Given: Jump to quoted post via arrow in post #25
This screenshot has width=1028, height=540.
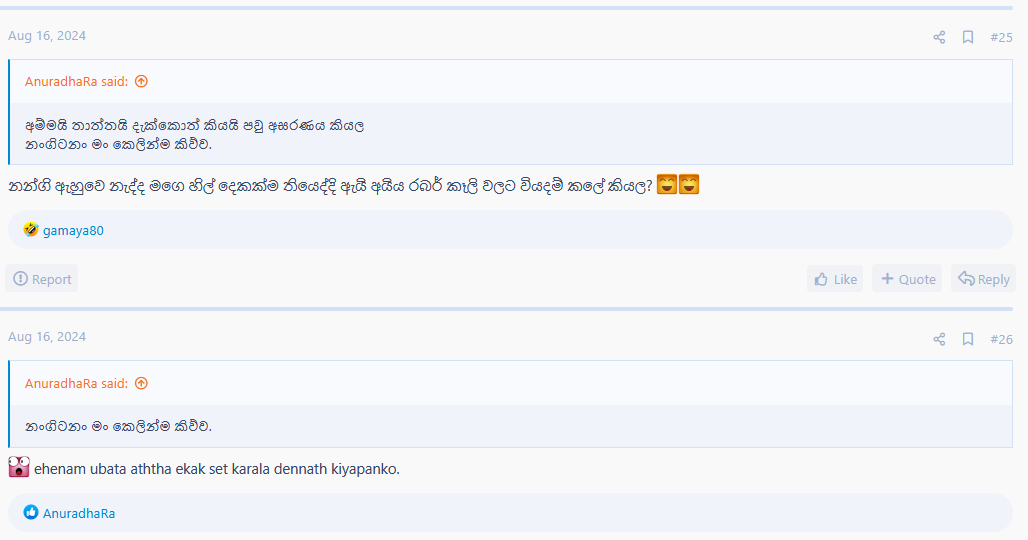Looking at the screenshot, I should tap(141, 81).
